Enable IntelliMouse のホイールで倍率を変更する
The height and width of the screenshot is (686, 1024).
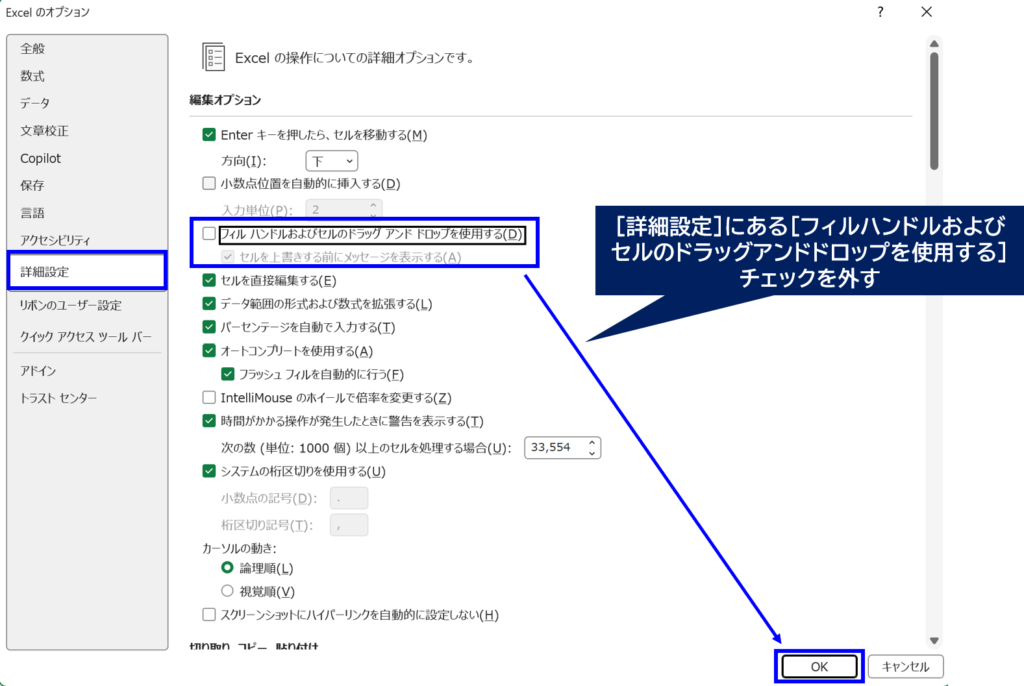click(209, 397)
